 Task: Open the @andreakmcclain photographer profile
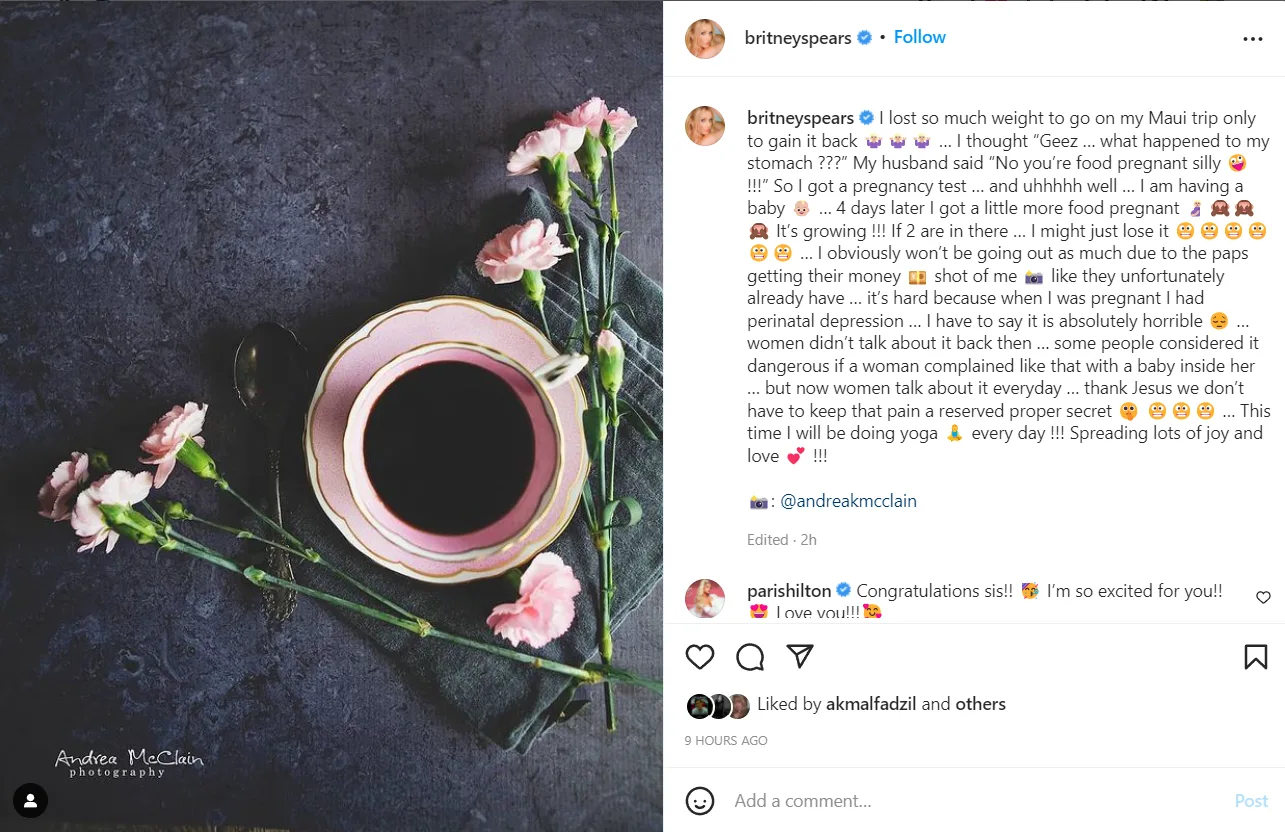coord(848,501)
